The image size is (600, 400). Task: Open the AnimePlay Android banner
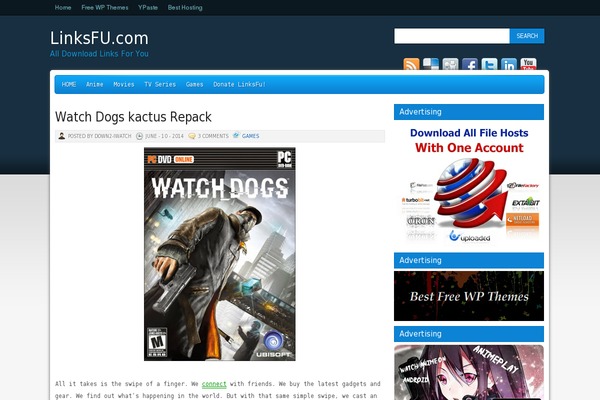point(469,372)
